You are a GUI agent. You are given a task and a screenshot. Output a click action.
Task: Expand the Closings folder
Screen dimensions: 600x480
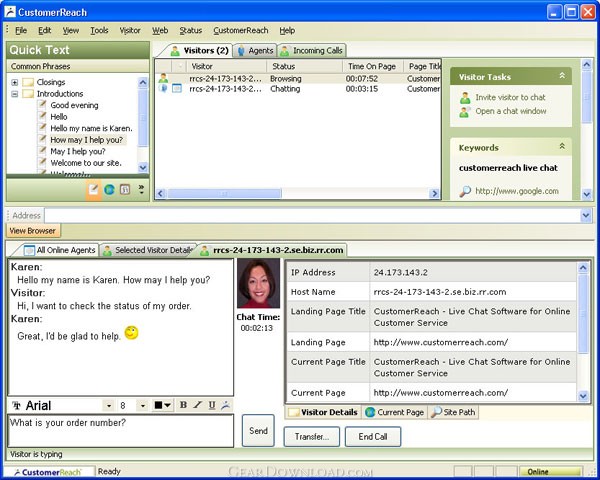pos(15,82)
